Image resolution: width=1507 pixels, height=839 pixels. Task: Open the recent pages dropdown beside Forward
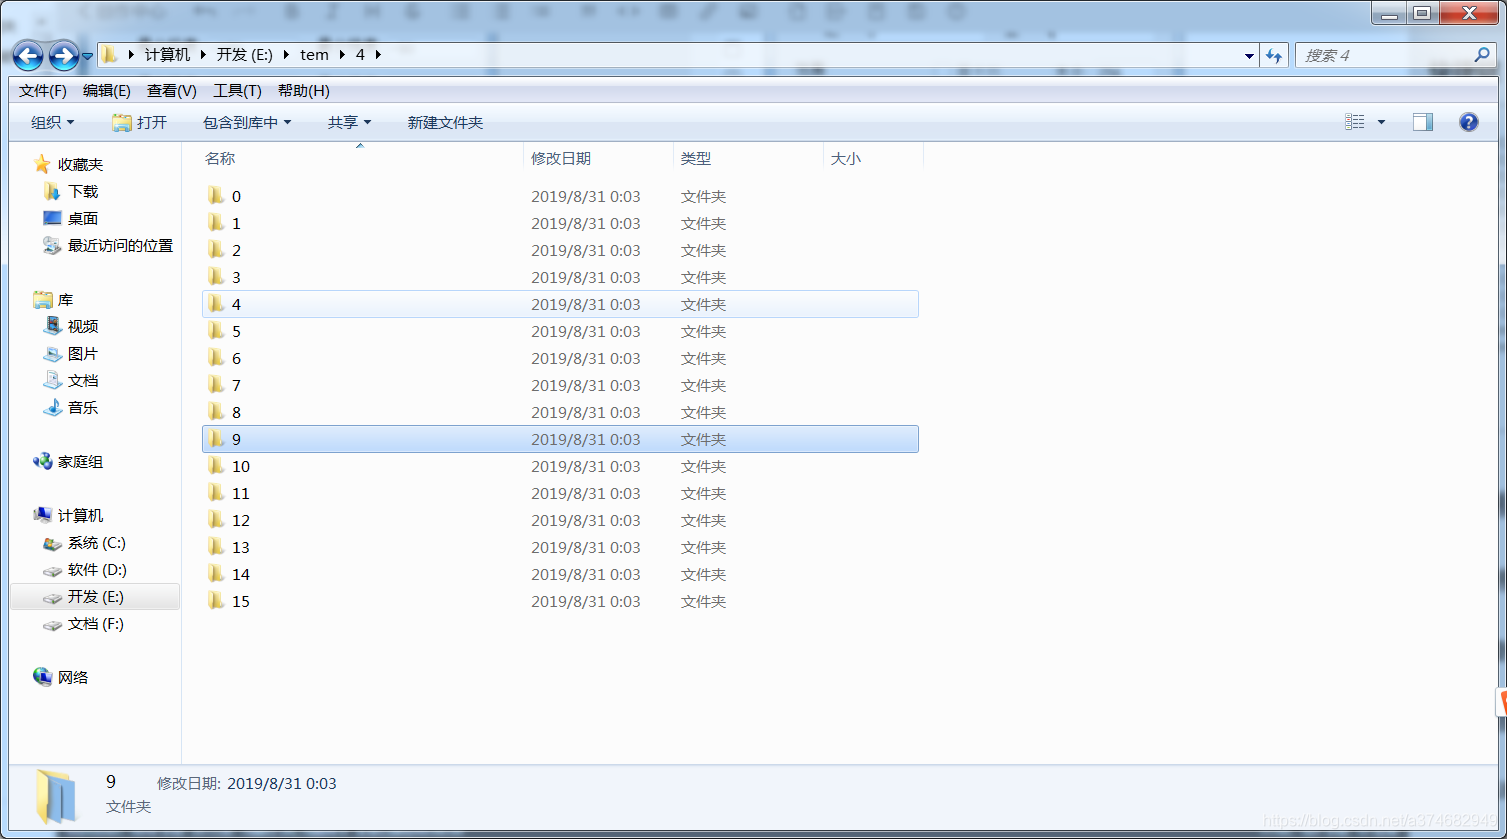tap(87, 56)
